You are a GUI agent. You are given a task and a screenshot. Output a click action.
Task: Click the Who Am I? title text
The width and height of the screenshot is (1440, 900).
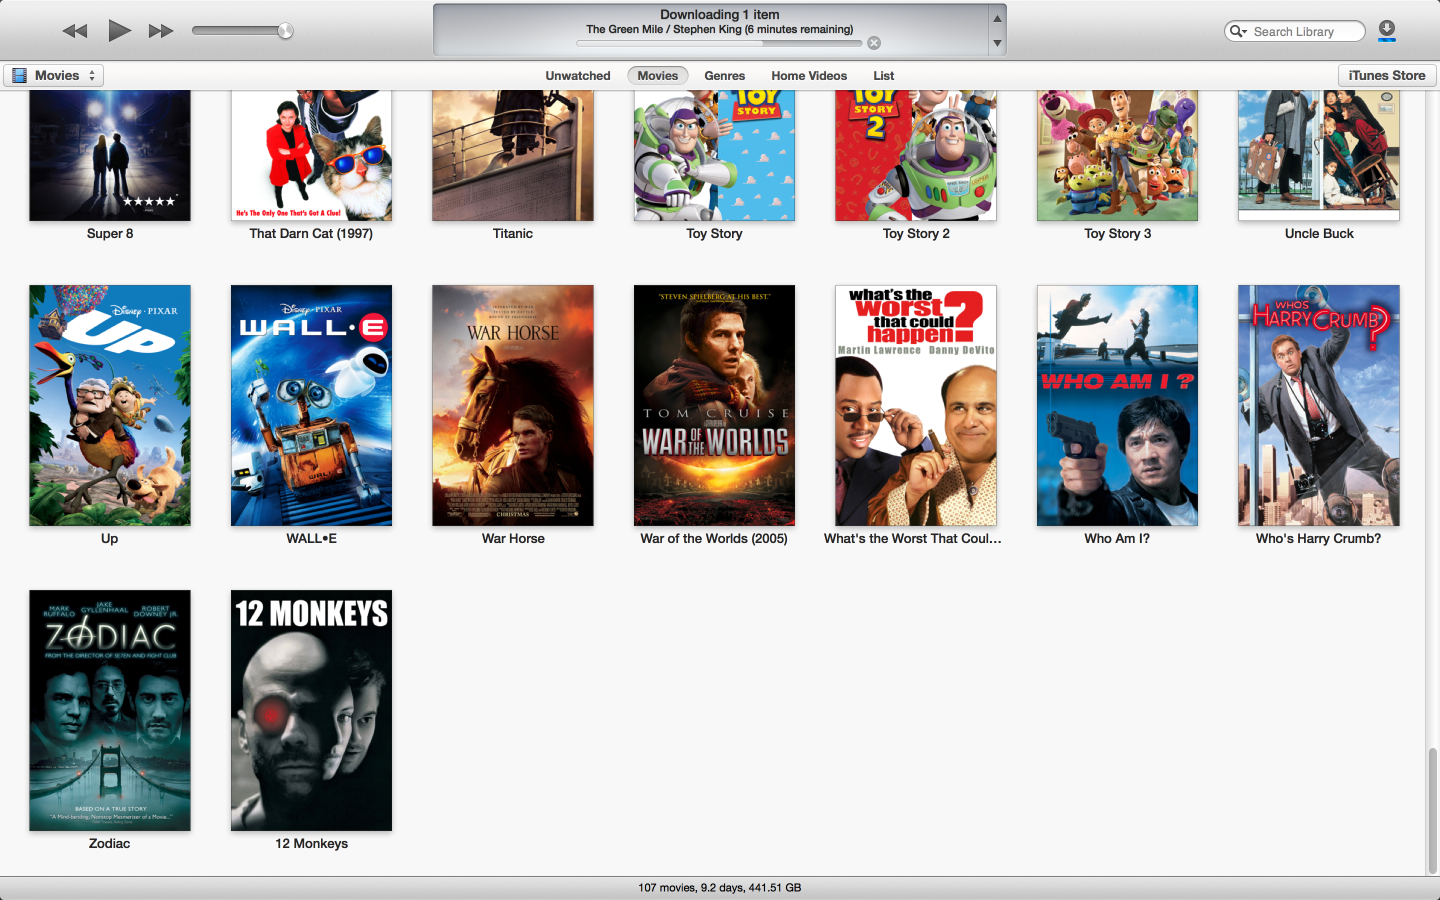[1117, 539]
